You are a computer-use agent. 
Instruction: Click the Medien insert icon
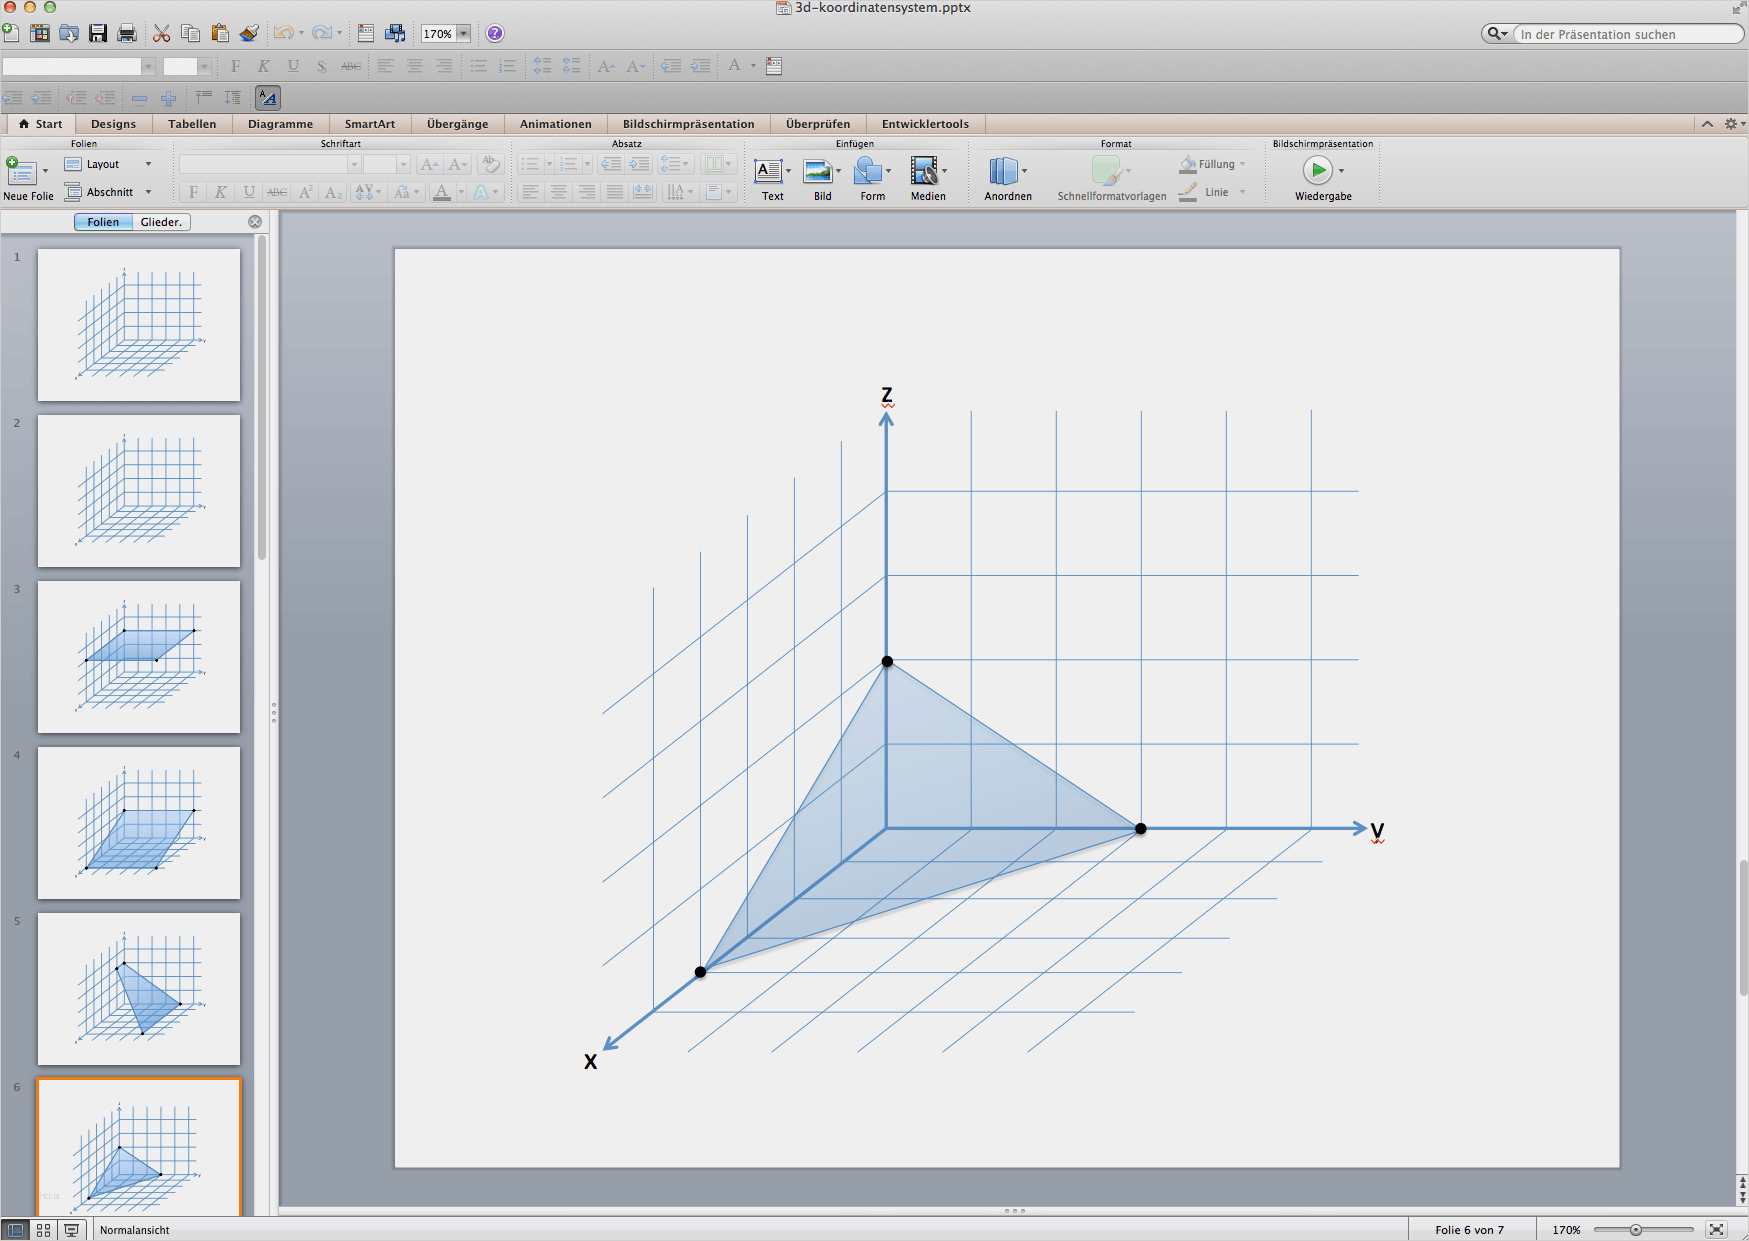click(924, 172)
